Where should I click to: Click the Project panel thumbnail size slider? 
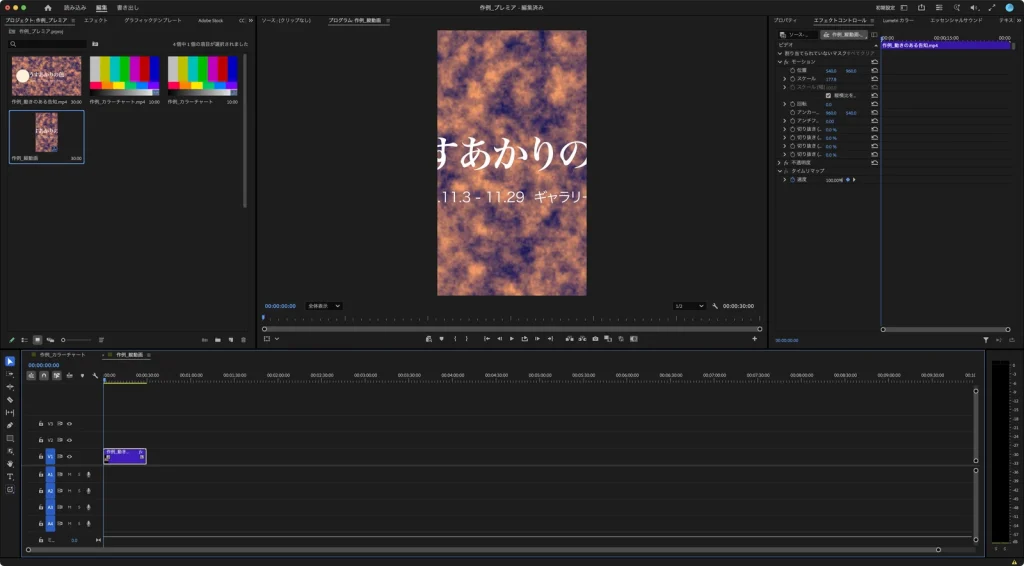click(x=76, y=340)
